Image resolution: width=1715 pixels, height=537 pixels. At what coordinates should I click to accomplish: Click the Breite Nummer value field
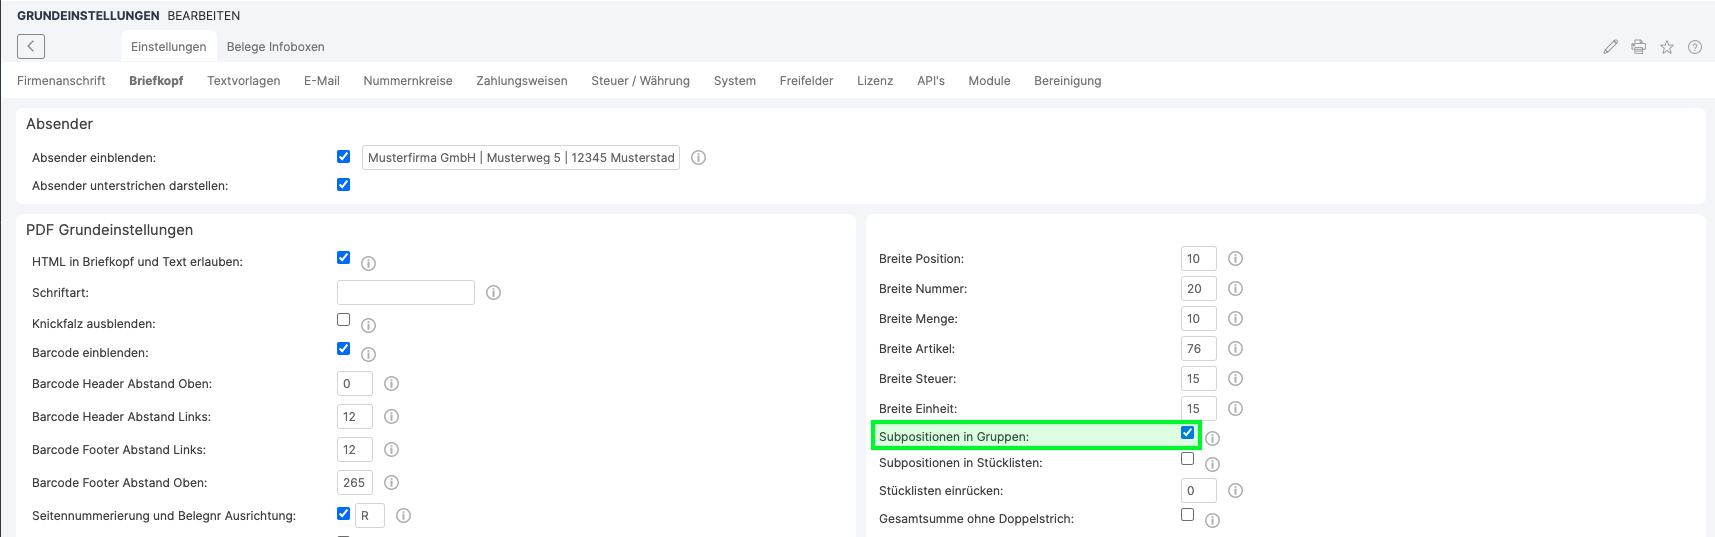(x=1197, y=289)
